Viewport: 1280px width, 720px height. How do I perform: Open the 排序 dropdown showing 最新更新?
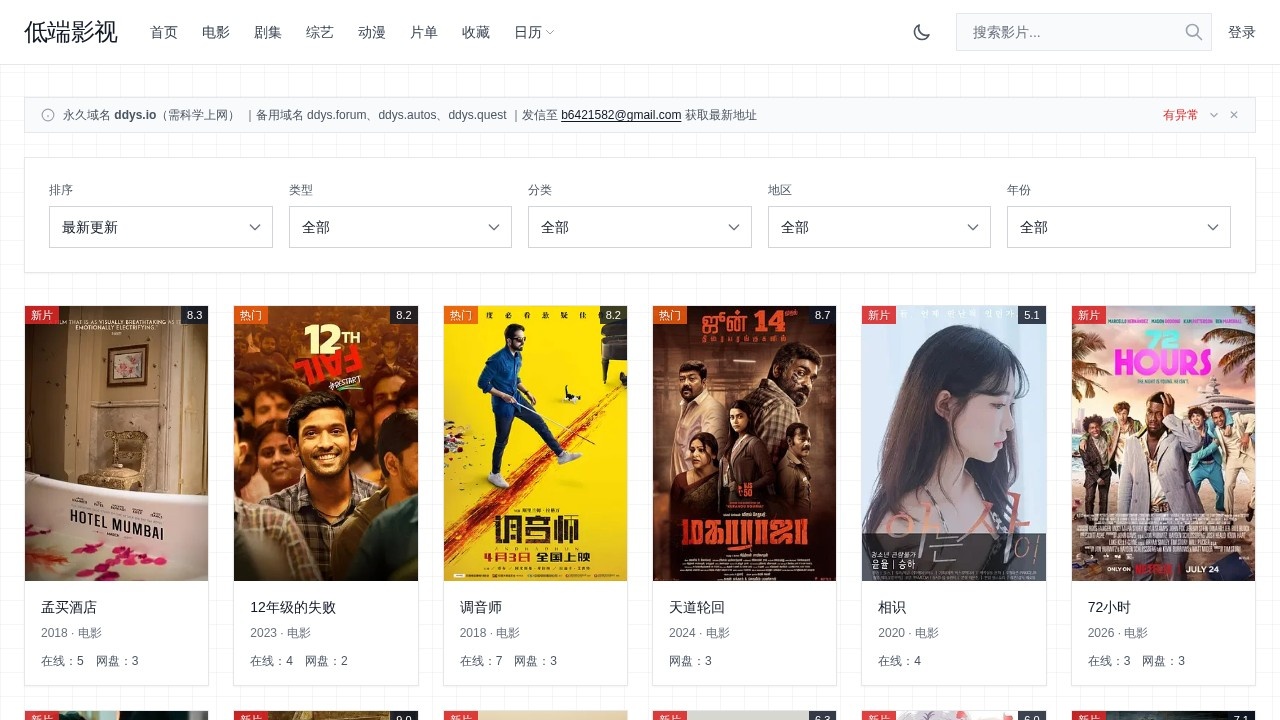[161, 227]
